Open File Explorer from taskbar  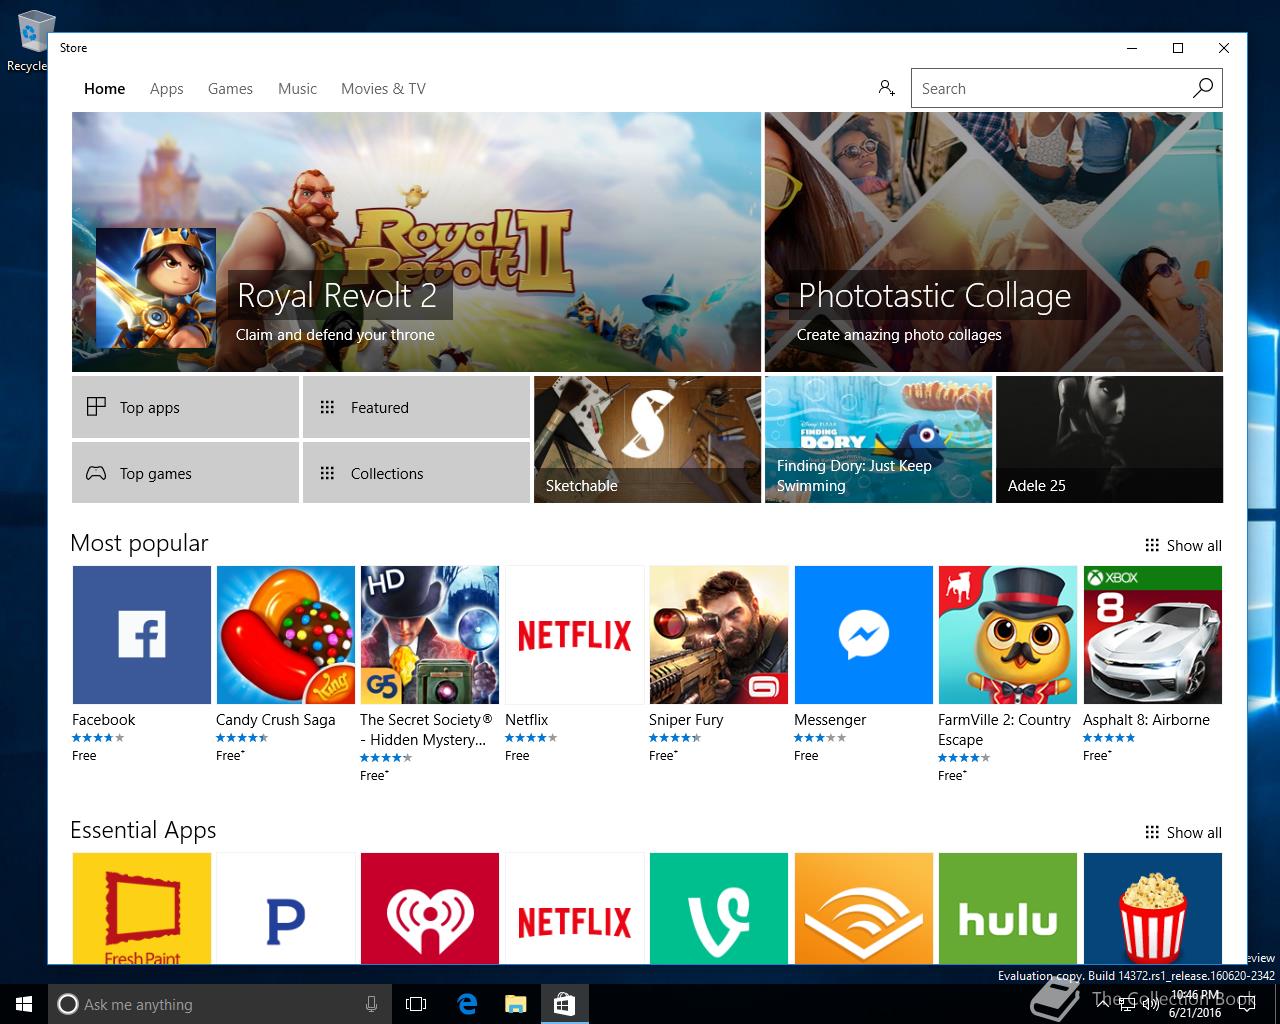tap(515, 1004)
